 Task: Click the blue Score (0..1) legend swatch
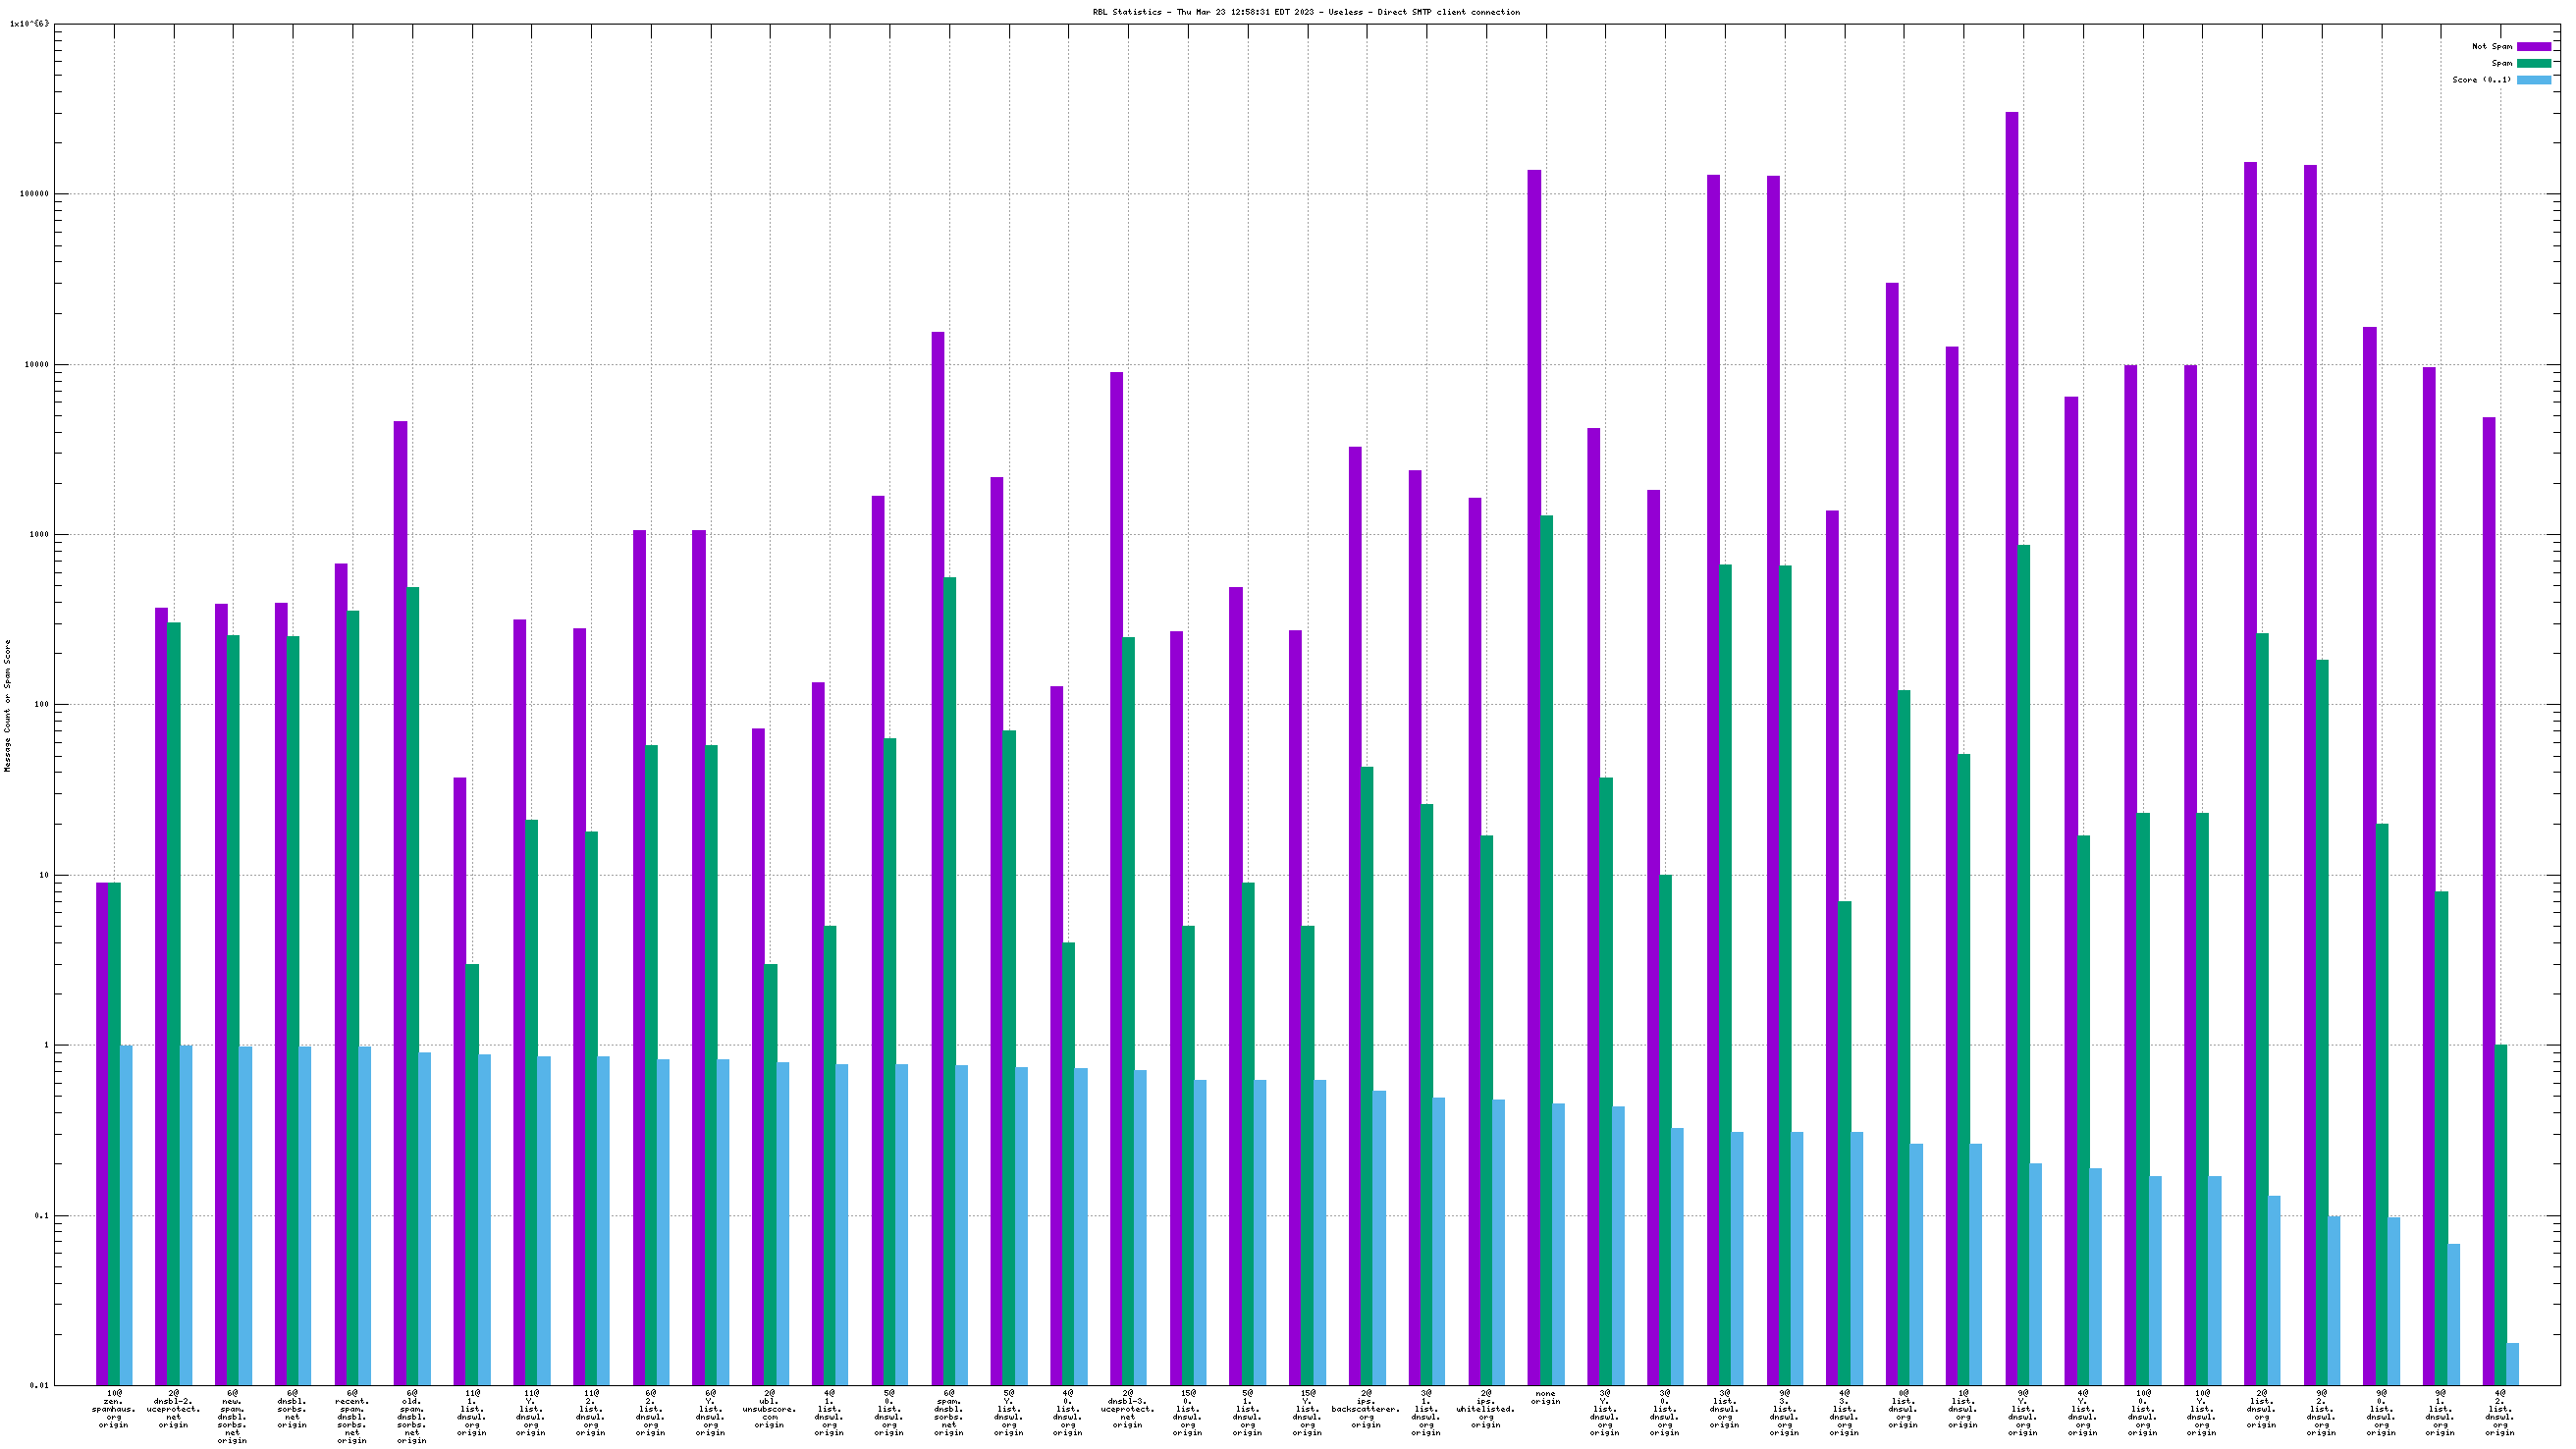(x=2533, y=80)
